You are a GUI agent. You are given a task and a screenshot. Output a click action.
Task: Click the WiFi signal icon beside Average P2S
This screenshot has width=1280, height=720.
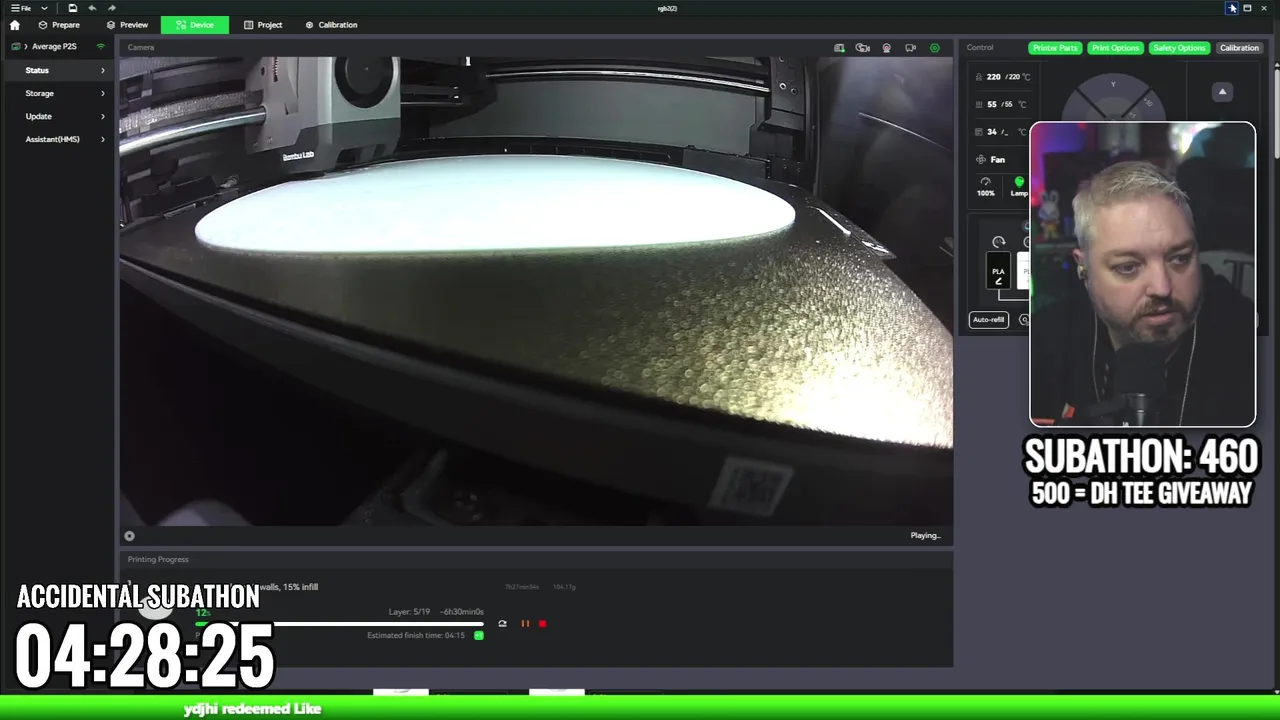[100, 47]
